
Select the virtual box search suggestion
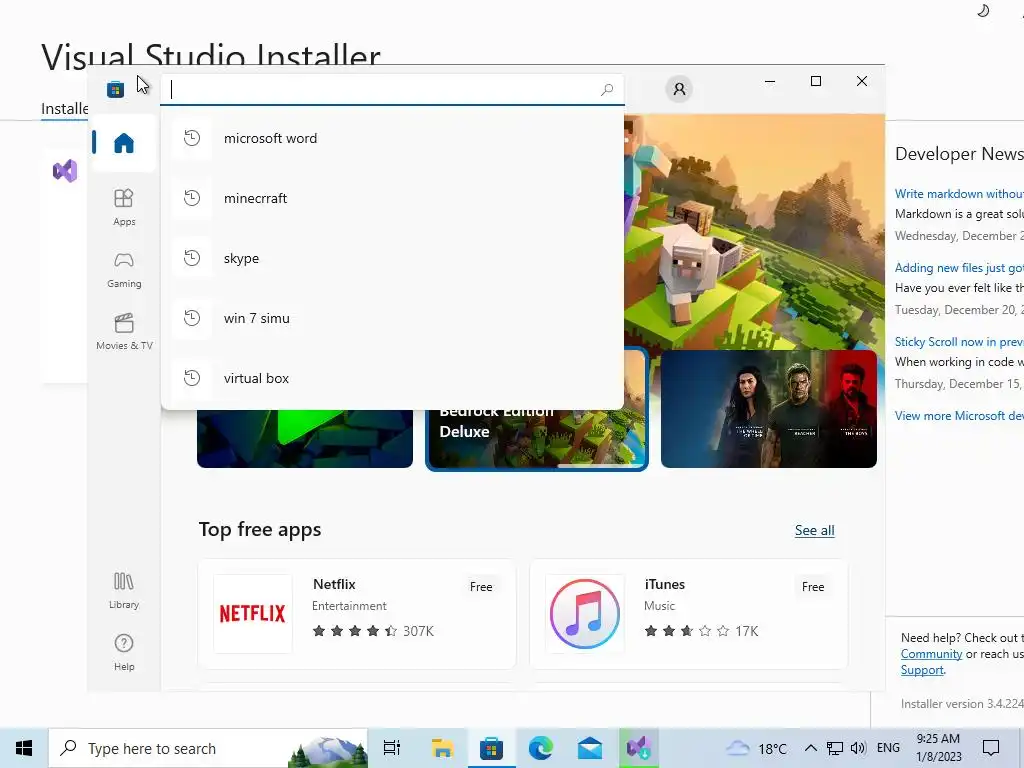(392, 379)
